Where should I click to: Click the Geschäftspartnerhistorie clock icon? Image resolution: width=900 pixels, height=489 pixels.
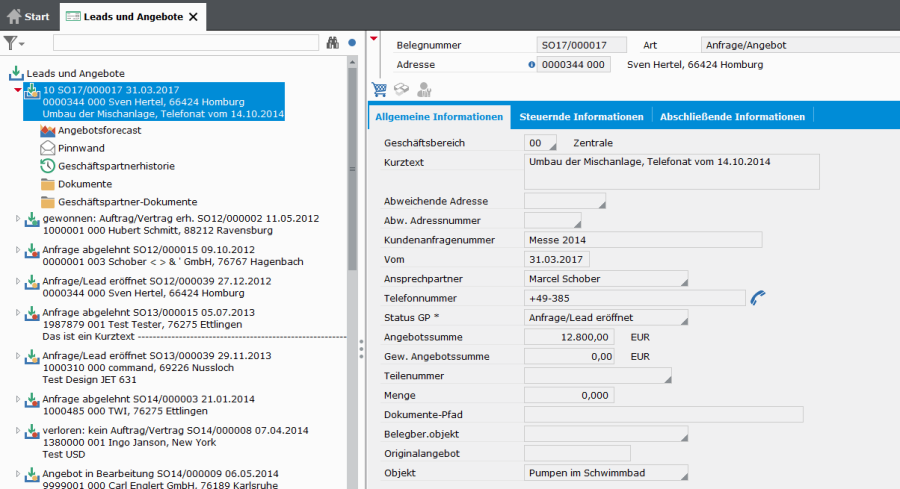(48, 166)
